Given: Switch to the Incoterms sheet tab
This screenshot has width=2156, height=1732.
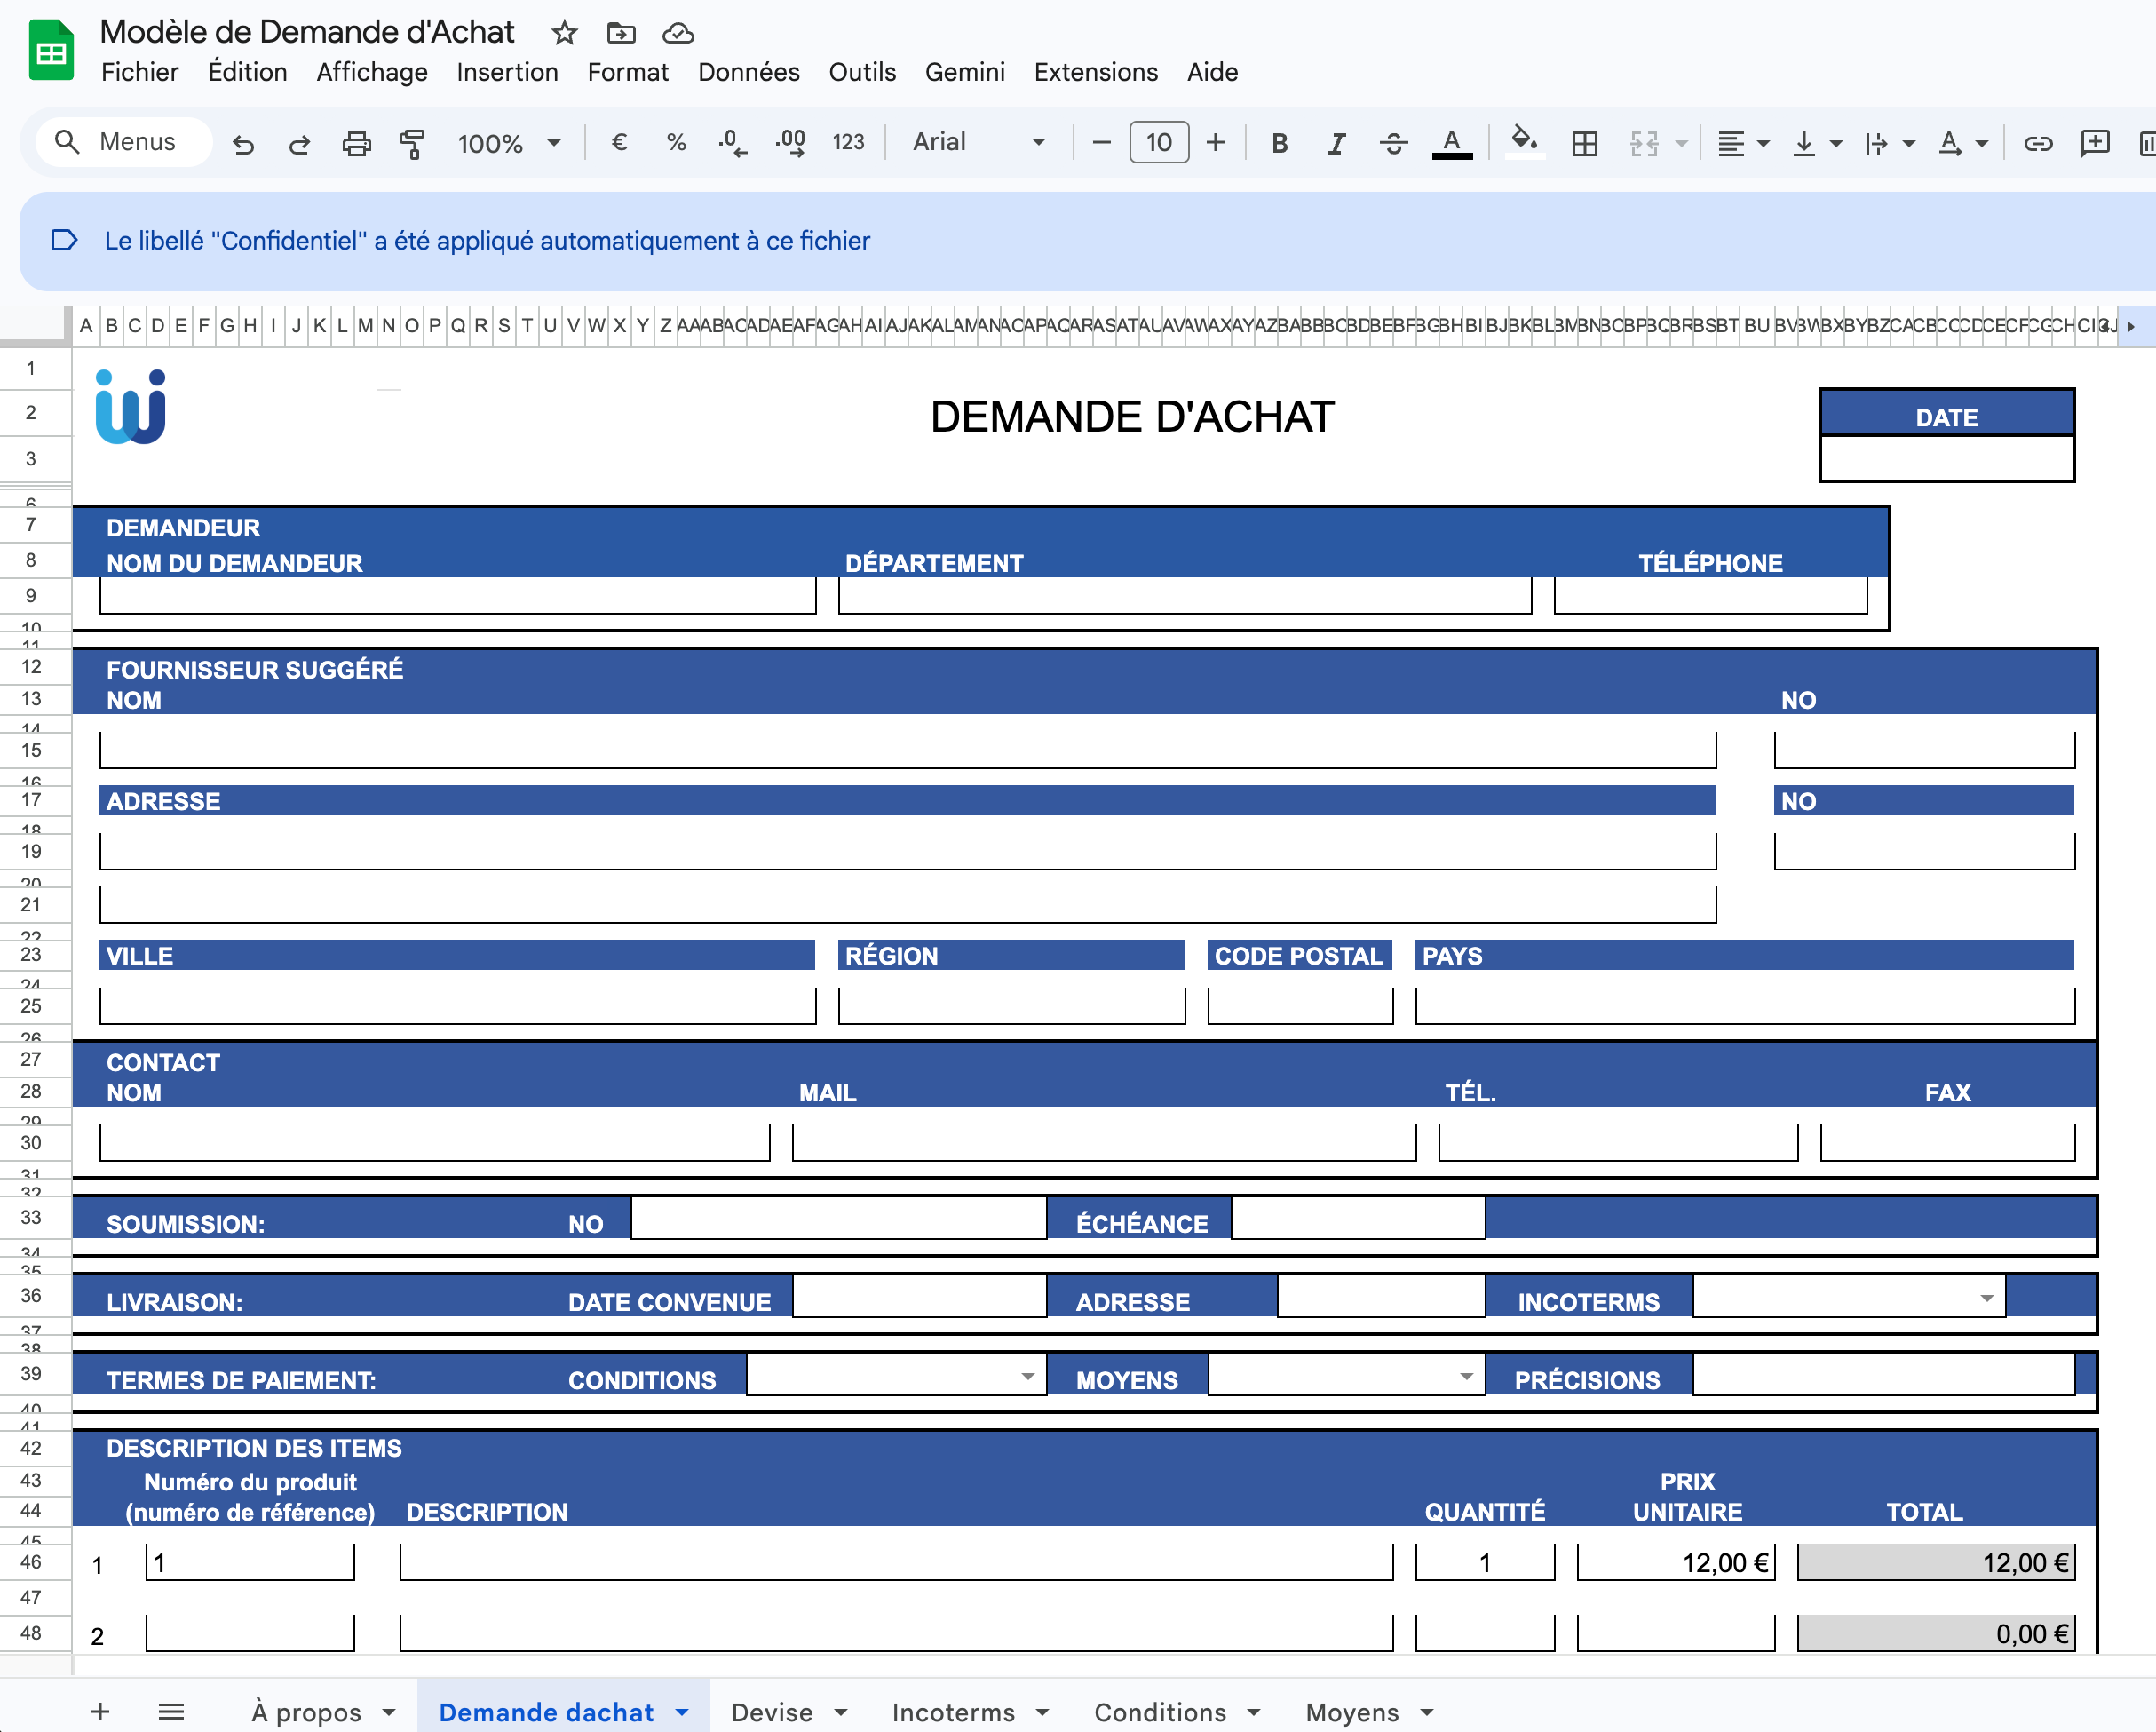Looking at the screenshot, I should pos(953,1712).
